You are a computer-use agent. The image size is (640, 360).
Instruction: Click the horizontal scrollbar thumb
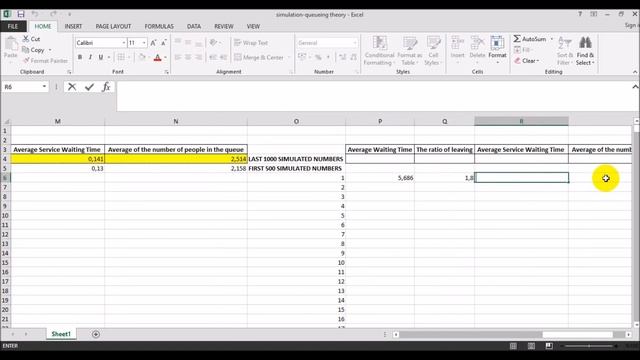pos(577,334)
